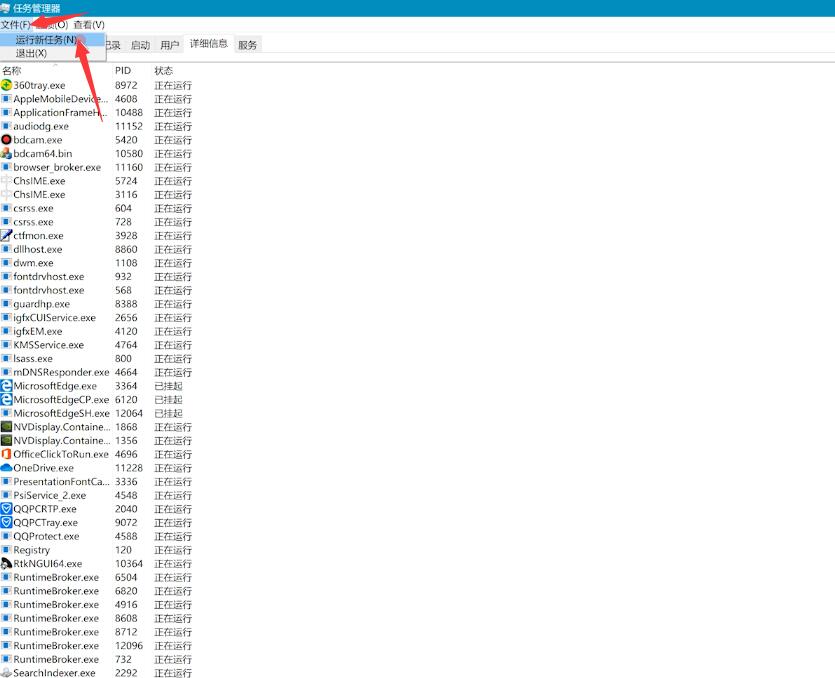Click the MicrosoftEdgeSH.exe process name
835x678 pixels.
tap(62, 413)
